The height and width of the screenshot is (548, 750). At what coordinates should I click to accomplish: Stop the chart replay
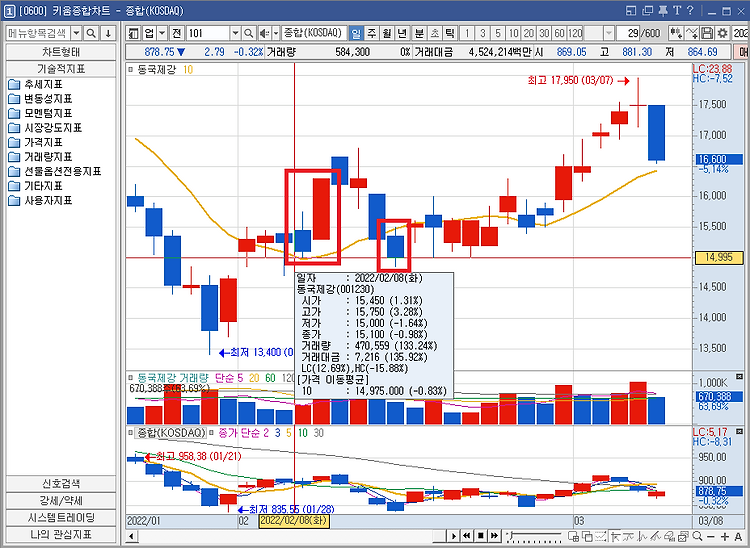click(480, 536)
